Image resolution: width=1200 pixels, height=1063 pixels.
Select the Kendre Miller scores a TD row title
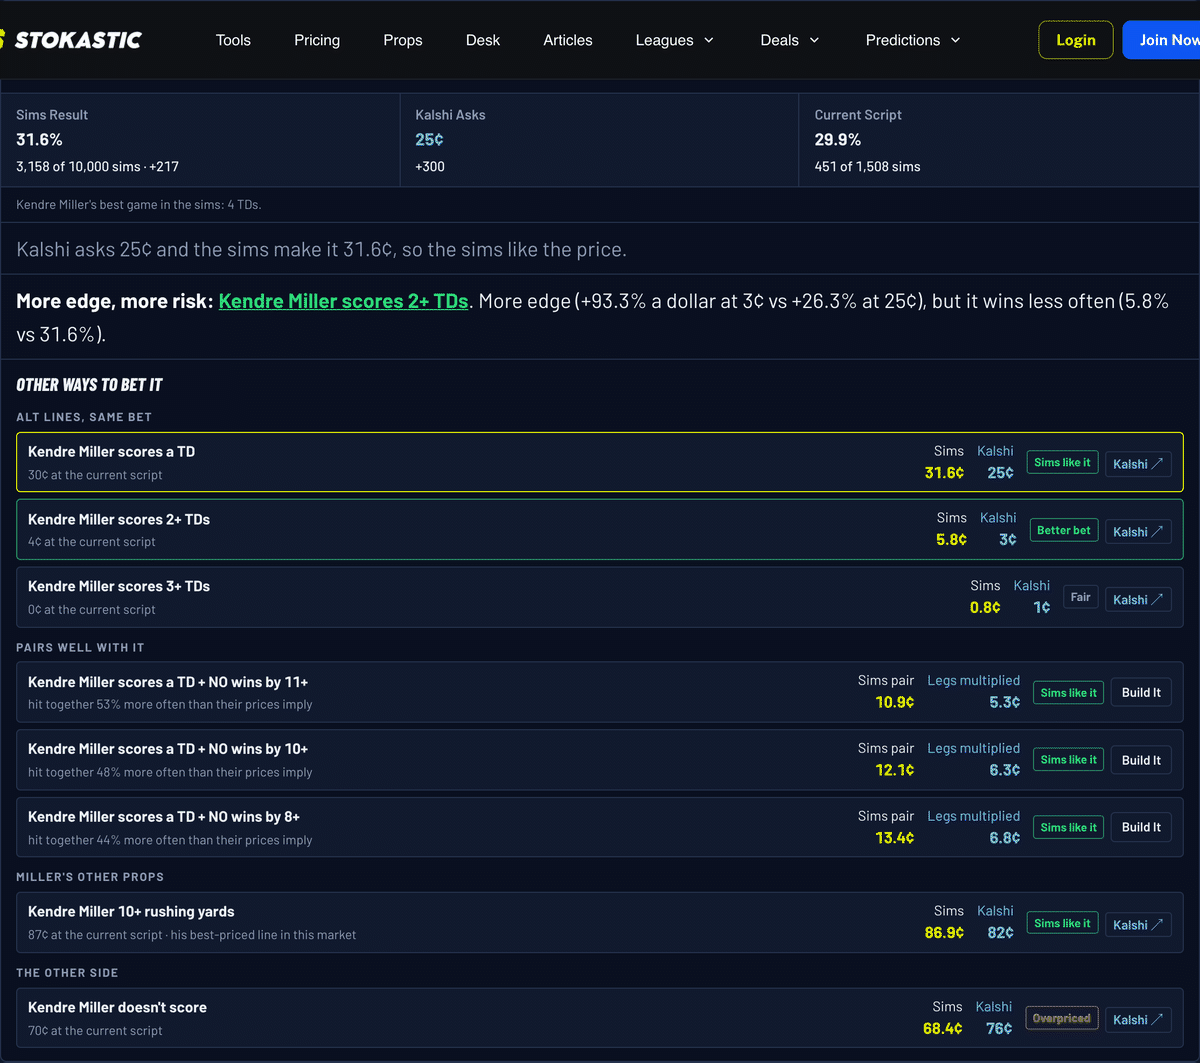111,452
